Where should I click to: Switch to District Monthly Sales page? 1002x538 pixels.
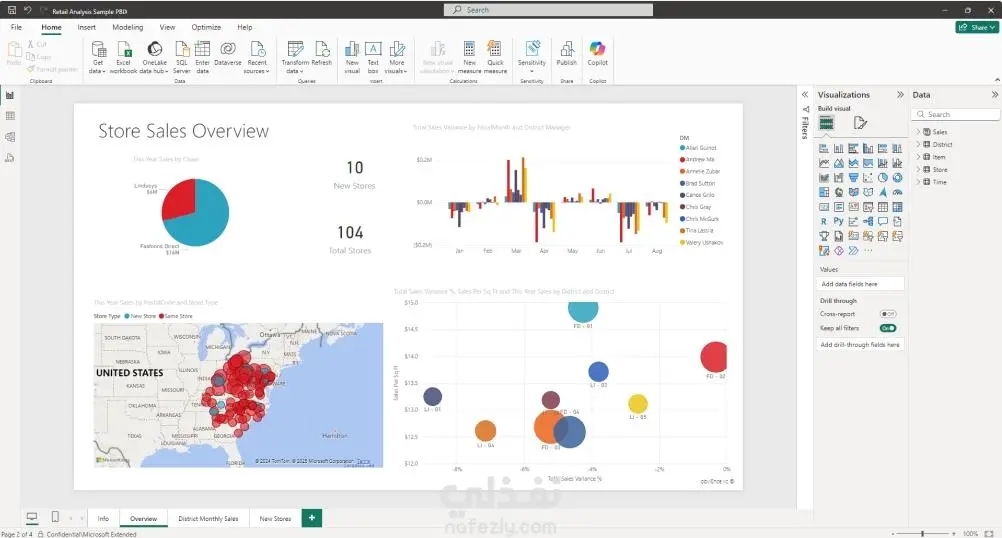coord(208,518)
